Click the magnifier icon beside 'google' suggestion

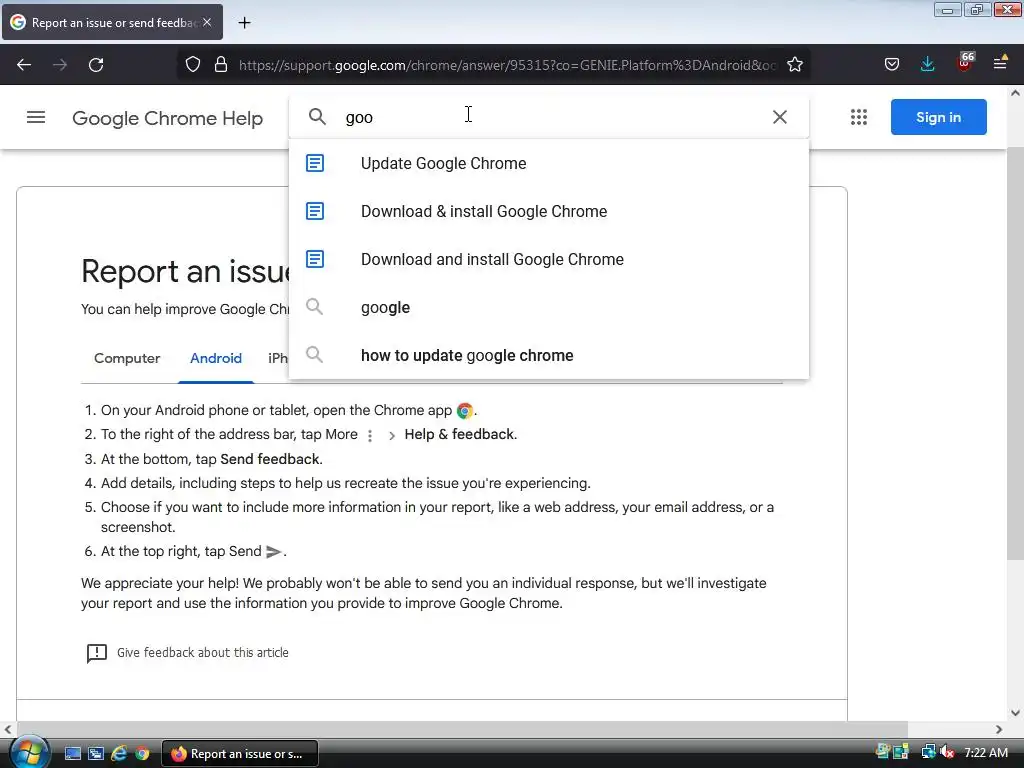click(x=315, y=307)
